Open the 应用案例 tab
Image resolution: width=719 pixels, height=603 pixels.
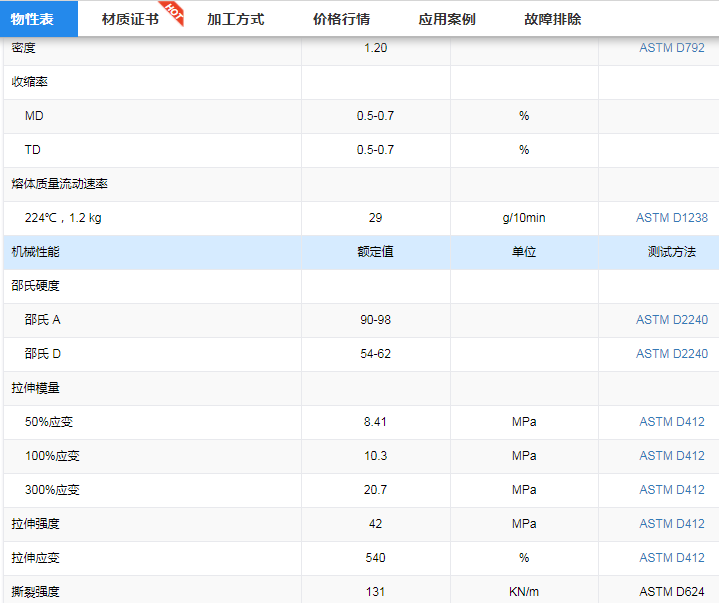(447, 19)
